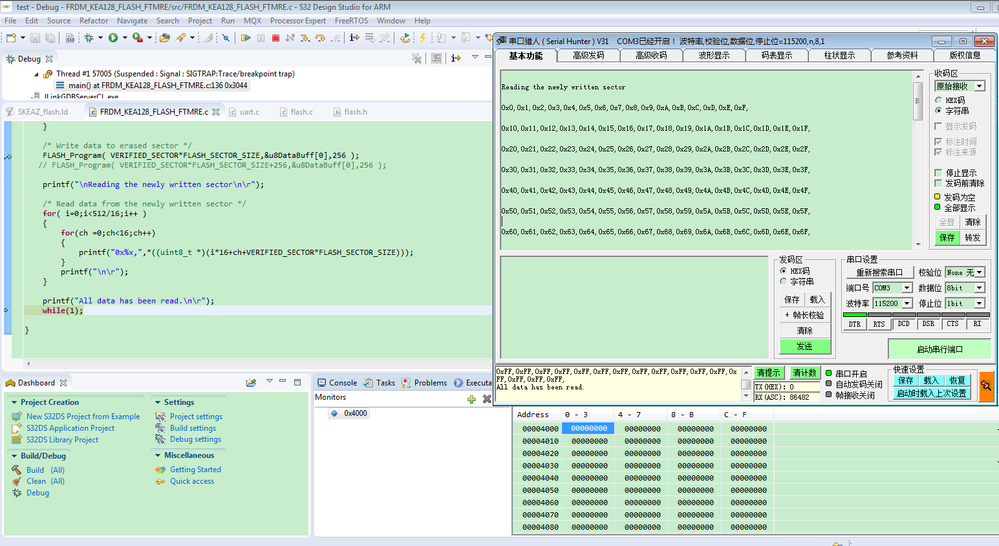Image resolution: width=999 pixels, height=546 pixels.
Task: Click the Resume debug toolbar icon
Action: point(246,38)
